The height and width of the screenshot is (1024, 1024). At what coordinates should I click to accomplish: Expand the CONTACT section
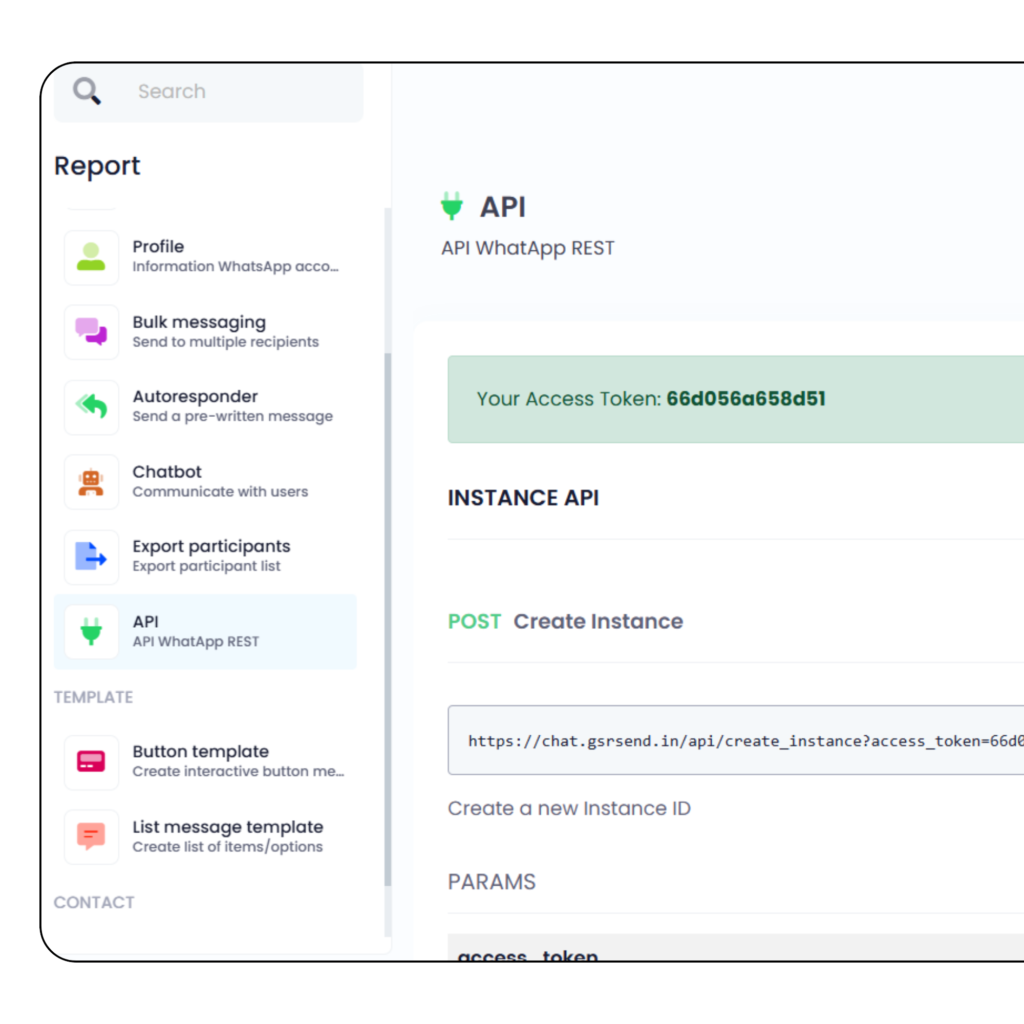click(94, 902)
